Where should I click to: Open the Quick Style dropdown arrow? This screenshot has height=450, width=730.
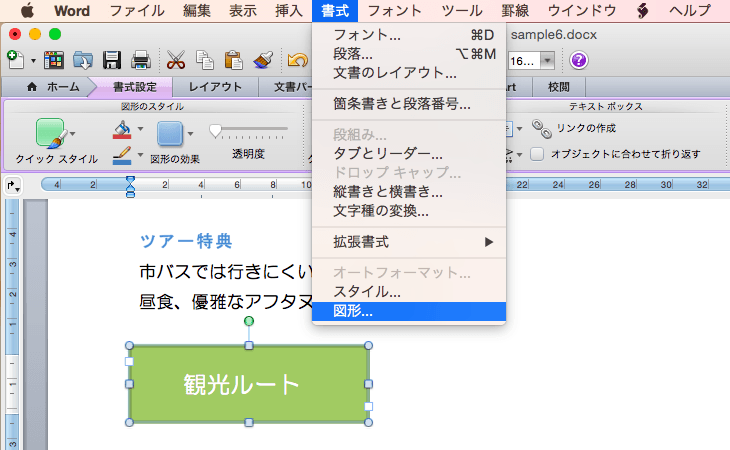pyautogui.click(x=73, y=134)
